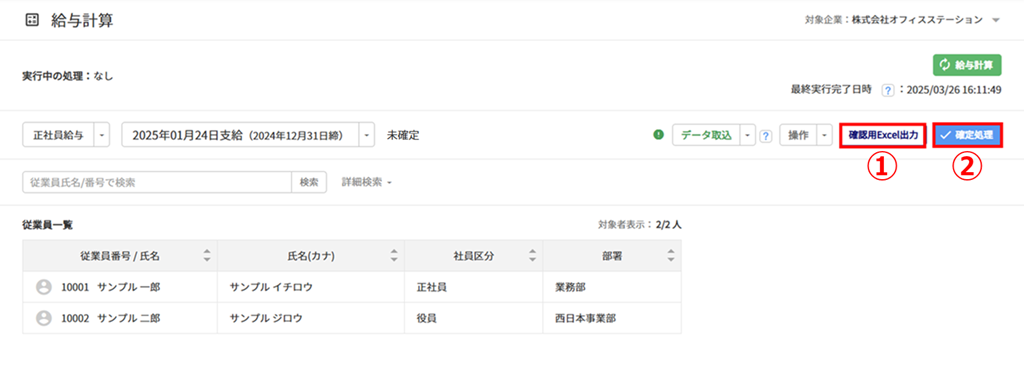
Task: Expand the 正社員給与 dropdown arrow
Action: pyautogui.click(x=102, y=136)
